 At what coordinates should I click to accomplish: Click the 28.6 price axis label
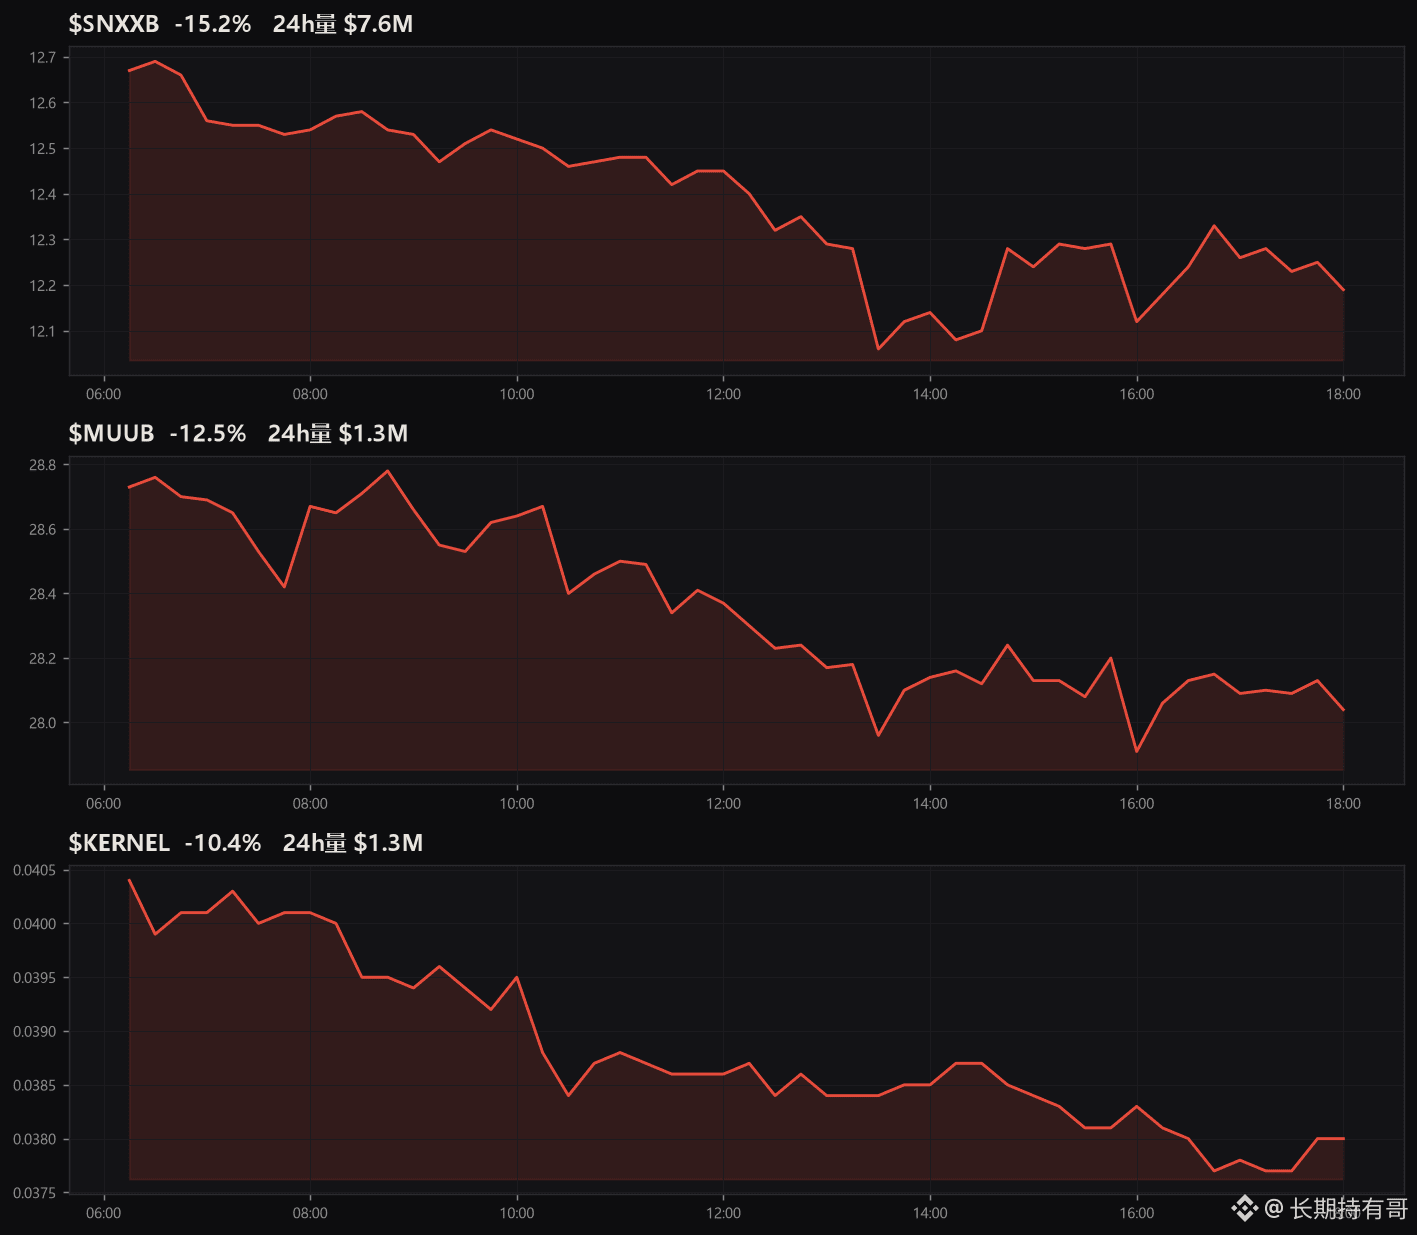click(43, 530)
